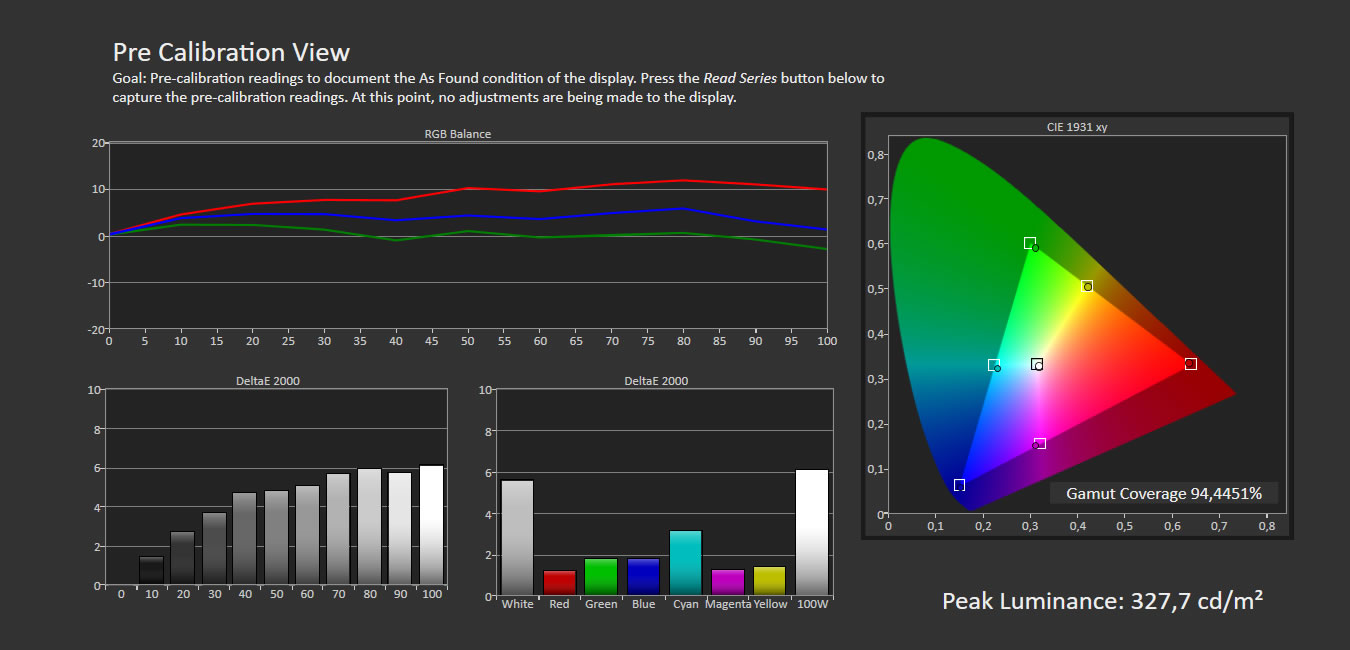Image resolution: width=1350 pixels, height=650 pixels.
Task: Select the Blue bar in DeltaE color chart
Action: tap(643, 577)
